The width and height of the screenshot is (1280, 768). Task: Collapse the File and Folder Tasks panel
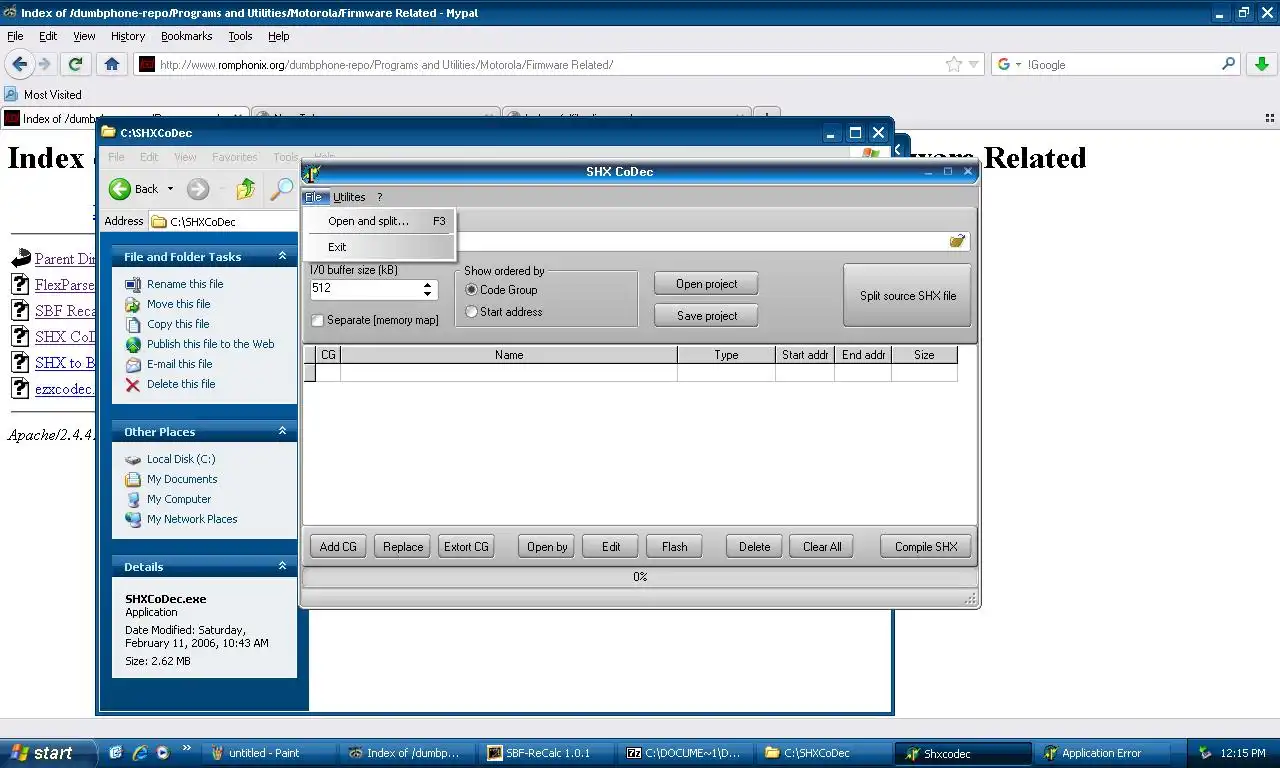(282, 257)
